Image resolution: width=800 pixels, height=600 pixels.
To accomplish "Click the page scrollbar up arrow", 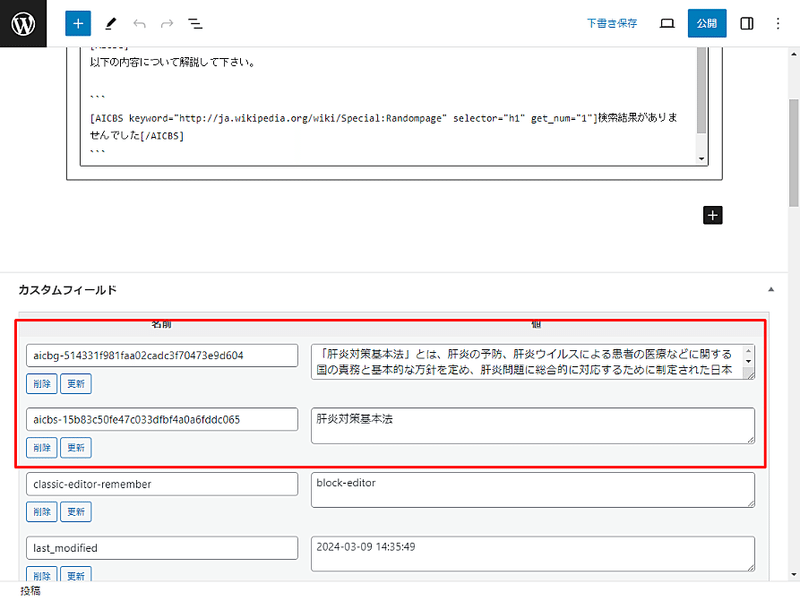I will point(794,54).
